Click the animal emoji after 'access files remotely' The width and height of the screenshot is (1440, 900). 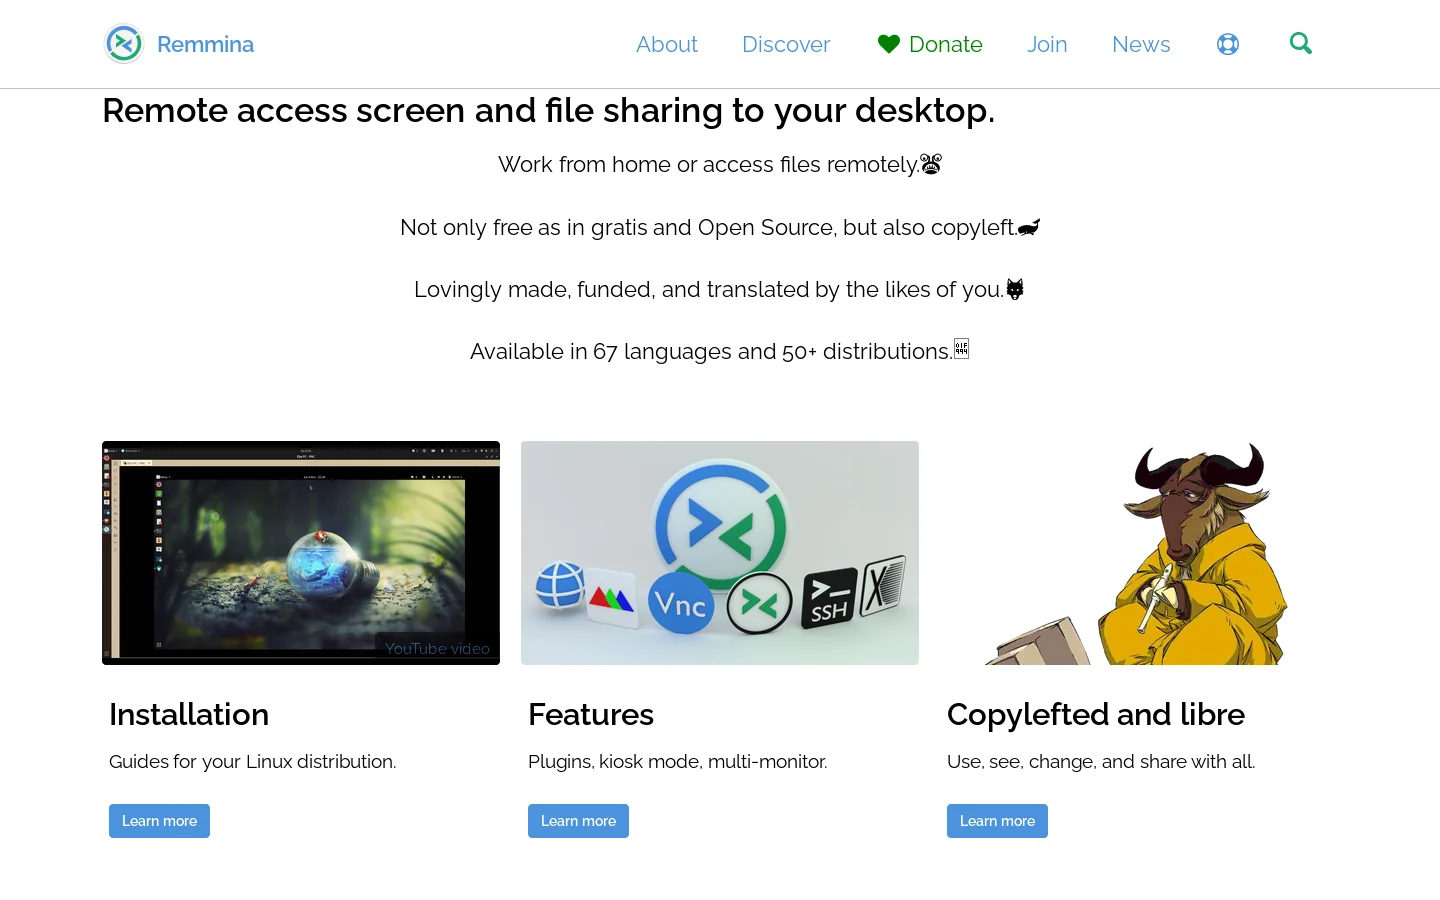point(931,164)
